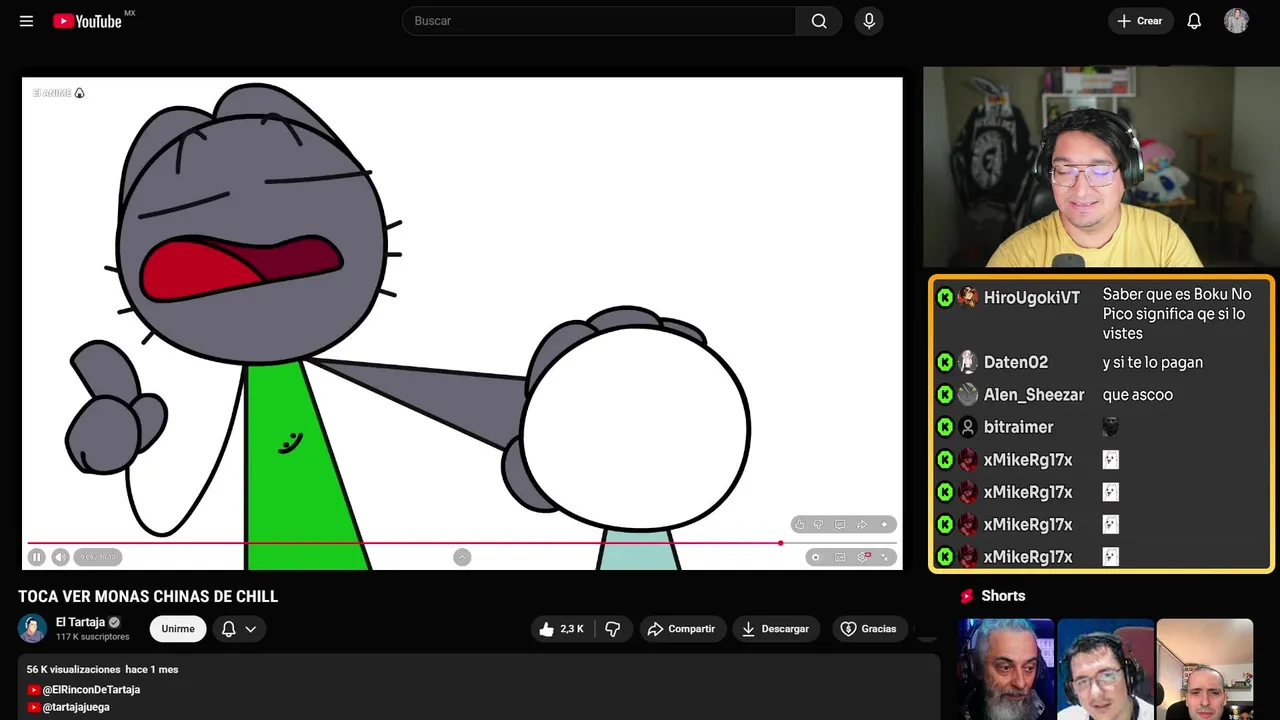
Task: Click the Gracias thanks button
Action: click(x=868, y=629)
